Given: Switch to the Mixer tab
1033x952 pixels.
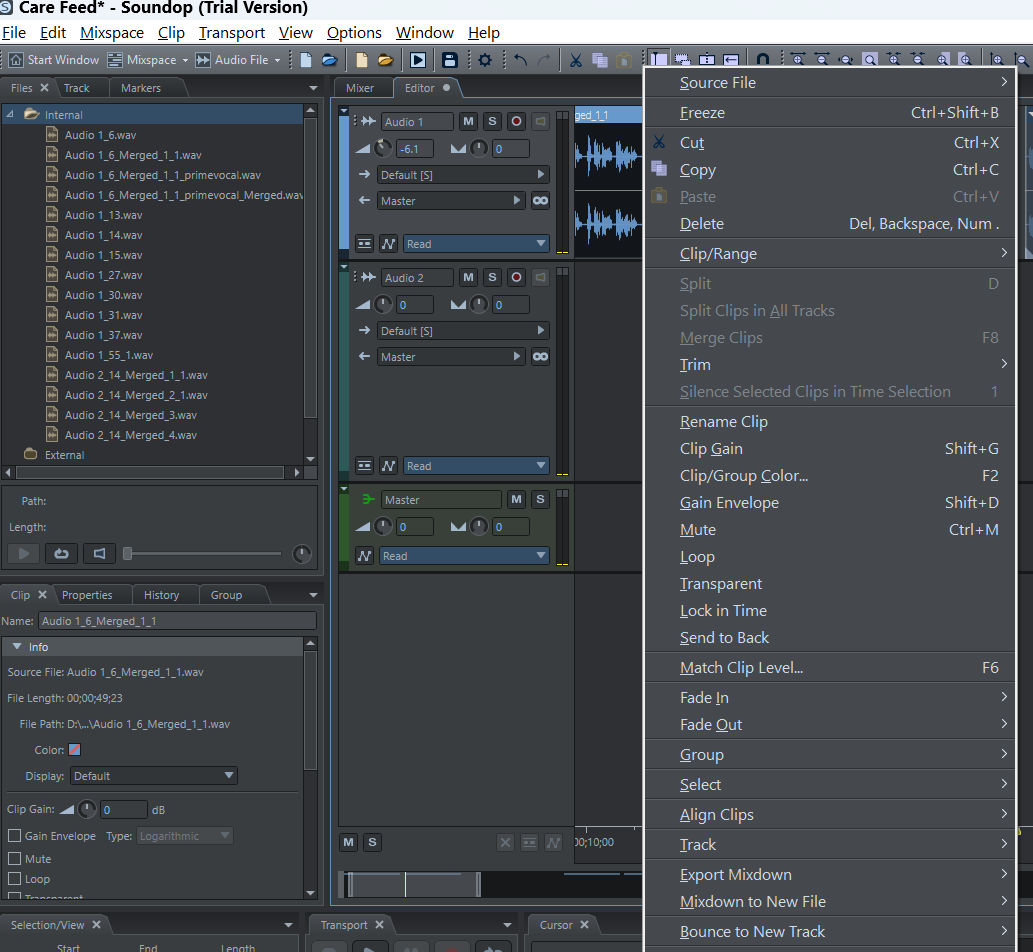Looking at the screenshot, I should (x=360, y=88).
